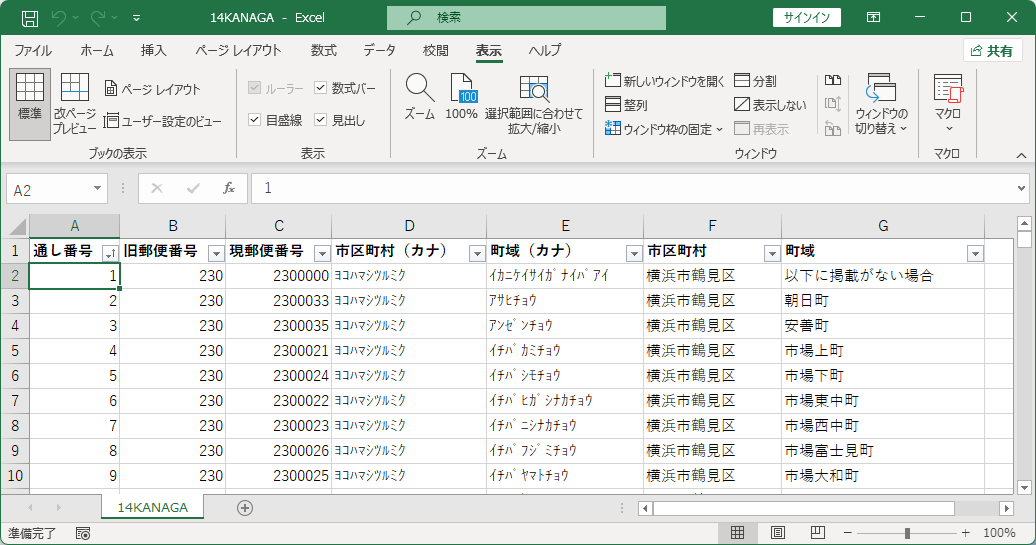Open 市区町村（カナ） filter dropdown

tap(477, 253)
